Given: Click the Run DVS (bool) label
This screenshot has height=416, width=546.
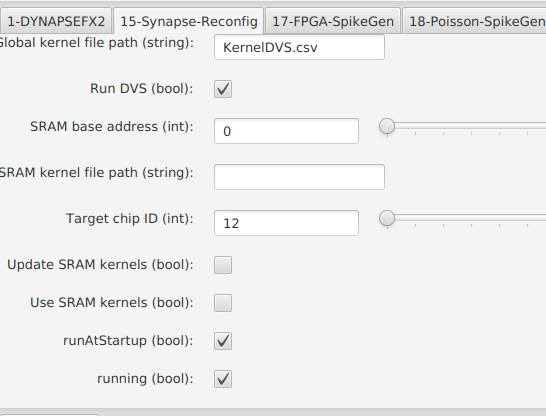Looking at the screenshot, I should 142,89.
